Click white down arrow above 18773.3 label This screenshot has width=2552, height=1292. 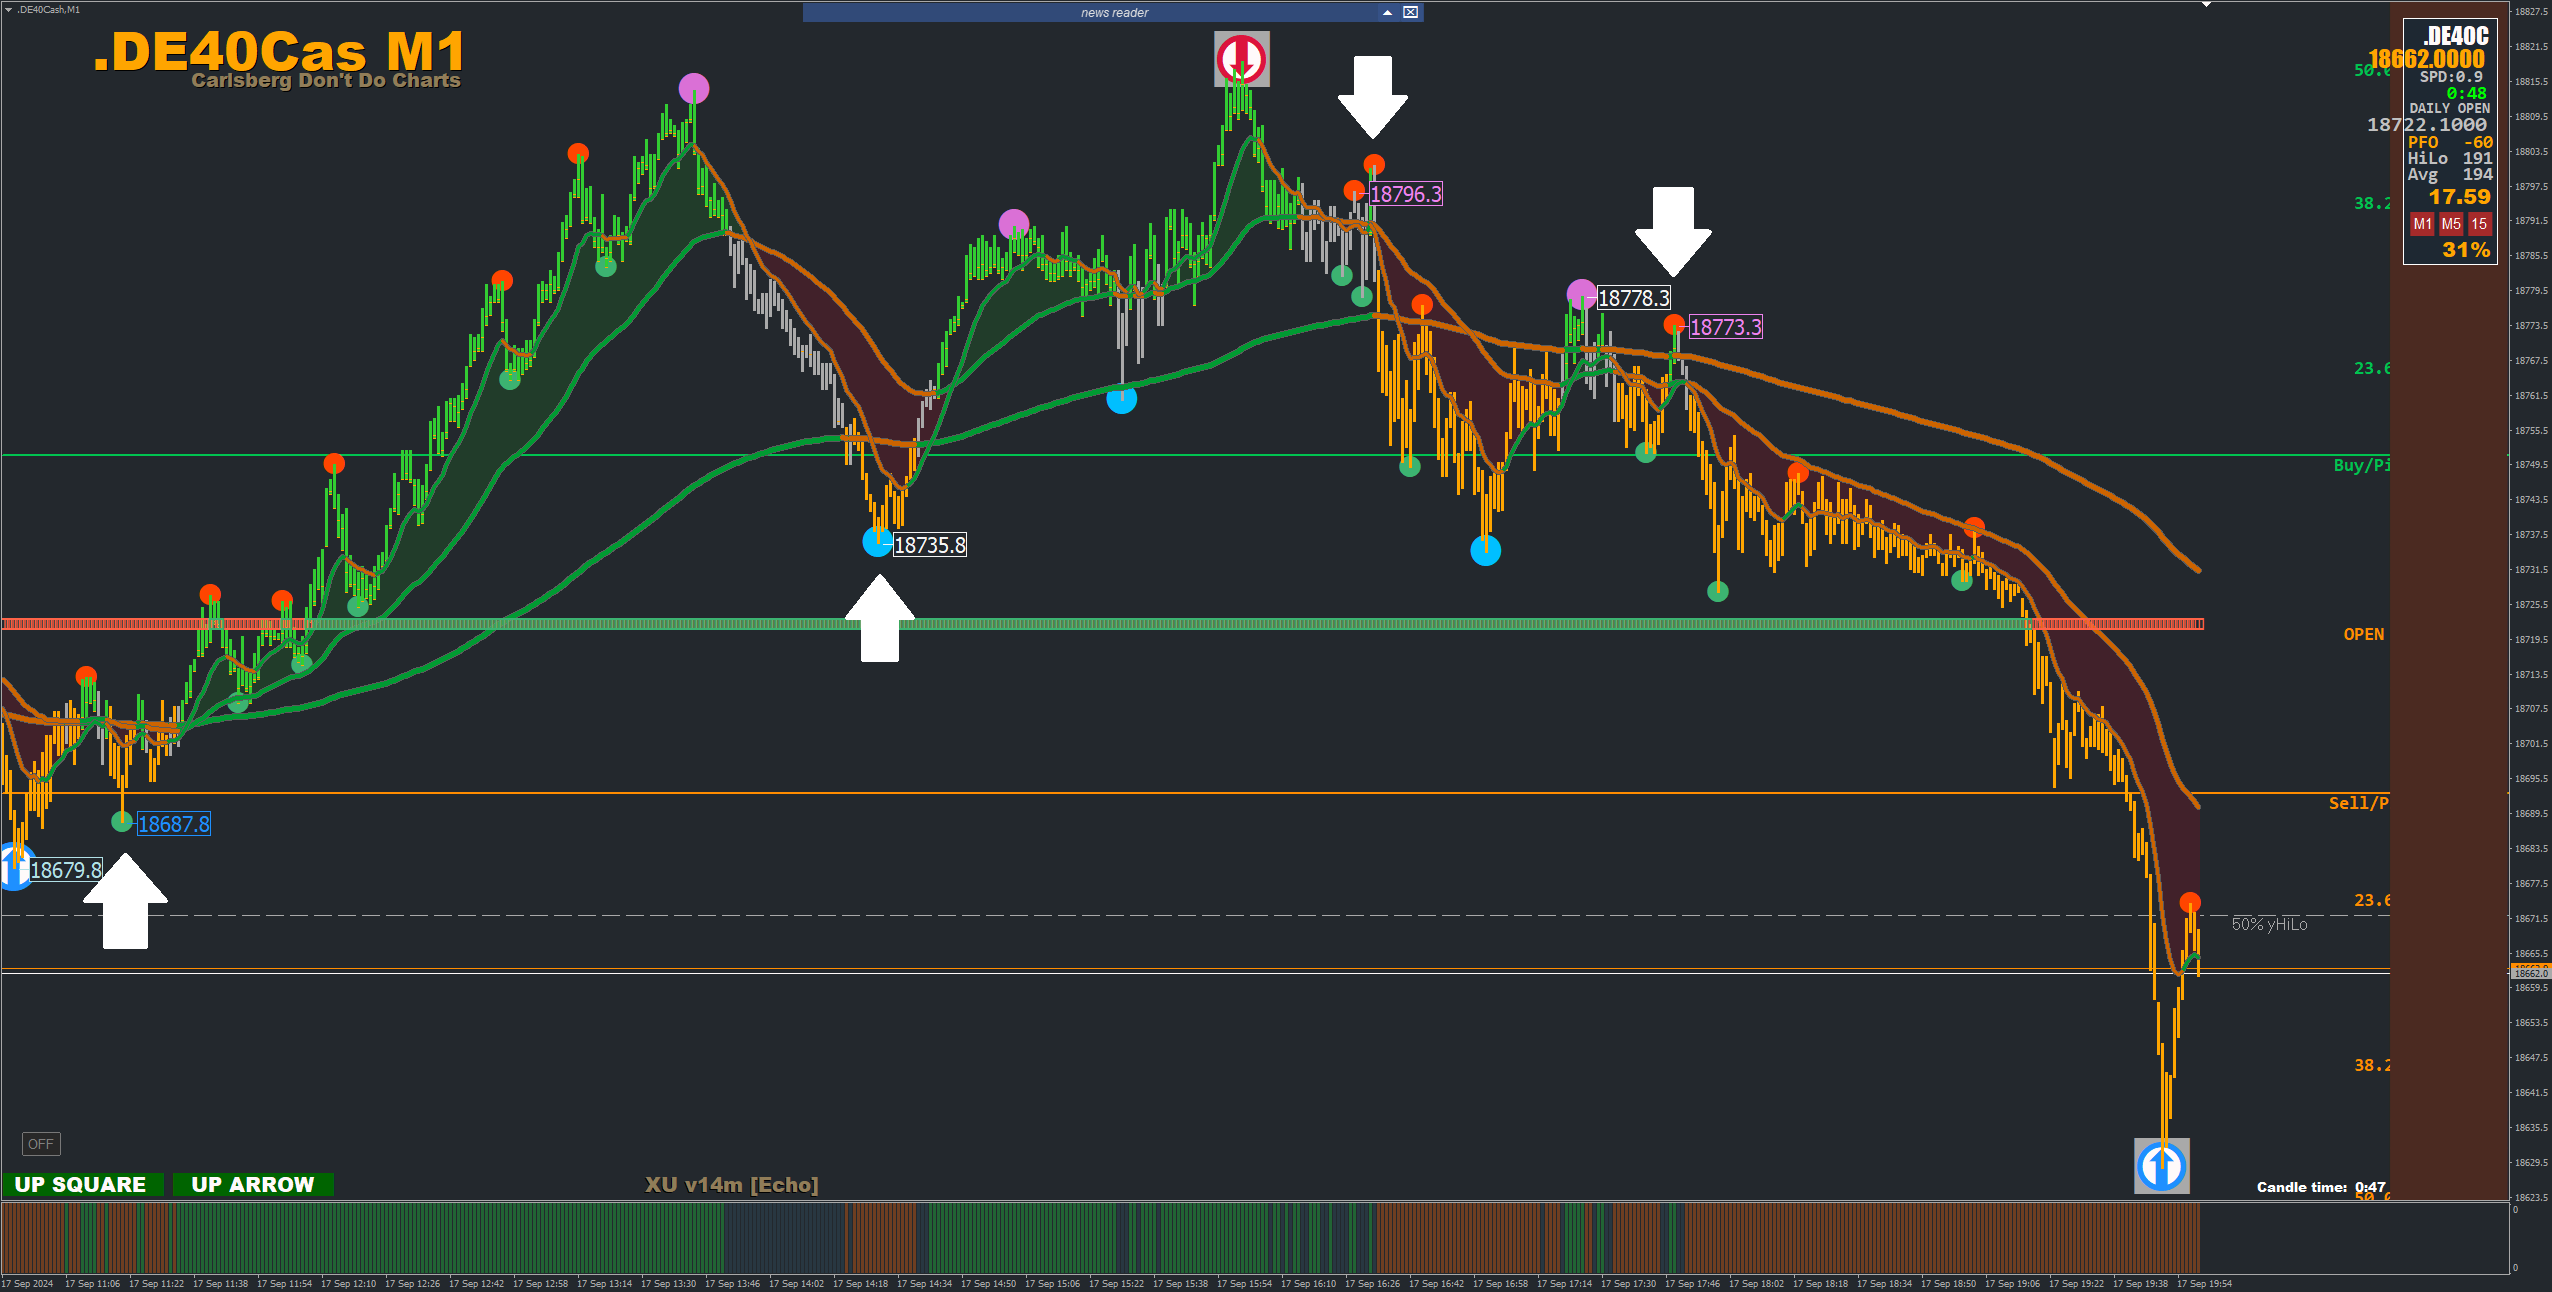pos(1673,230)
